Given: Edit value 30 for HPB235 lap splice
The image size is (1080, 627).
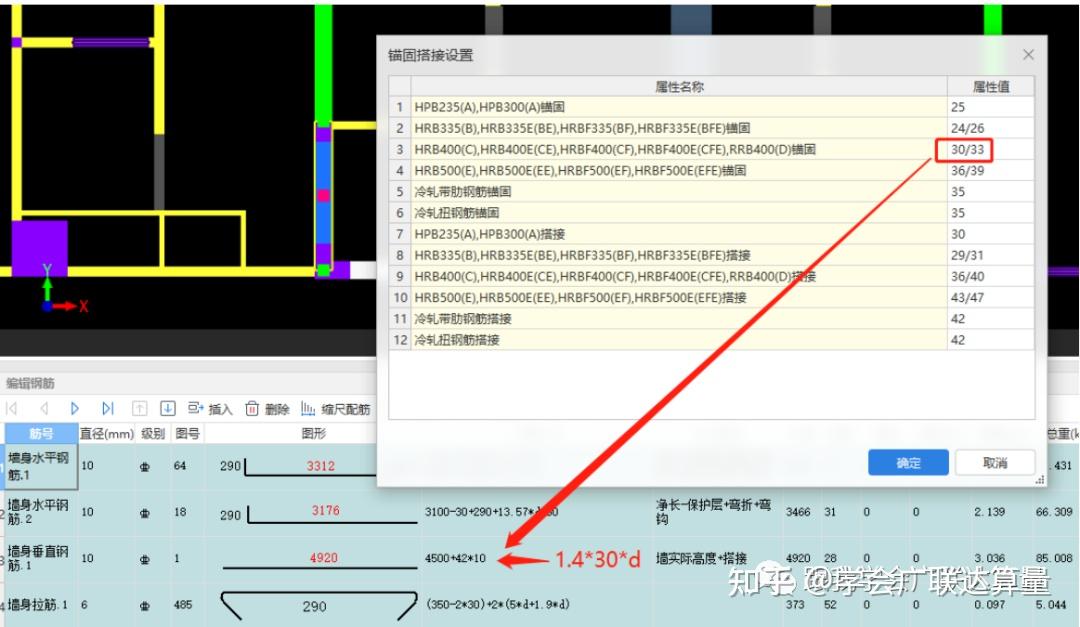Looking at the screenshot, I should [990, 234].
